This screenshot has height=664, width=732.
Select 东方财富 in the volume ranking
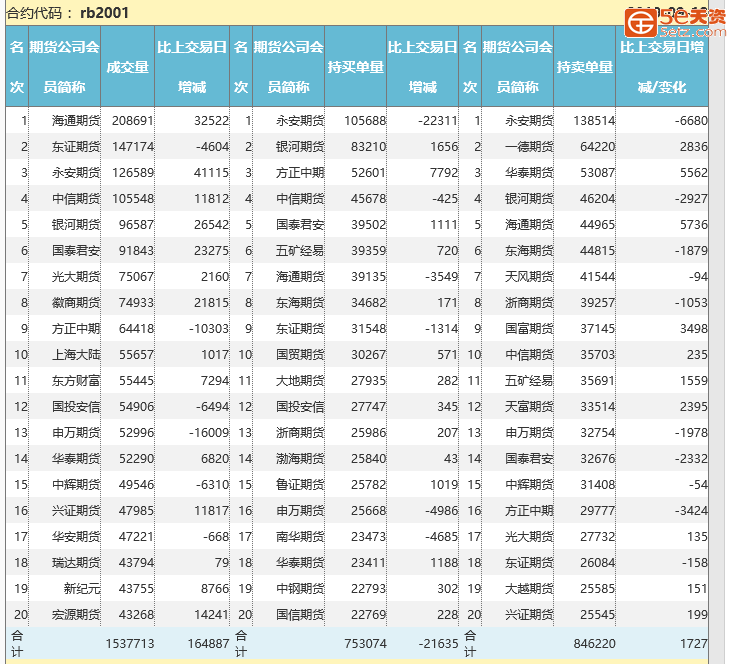click(76, 381)
